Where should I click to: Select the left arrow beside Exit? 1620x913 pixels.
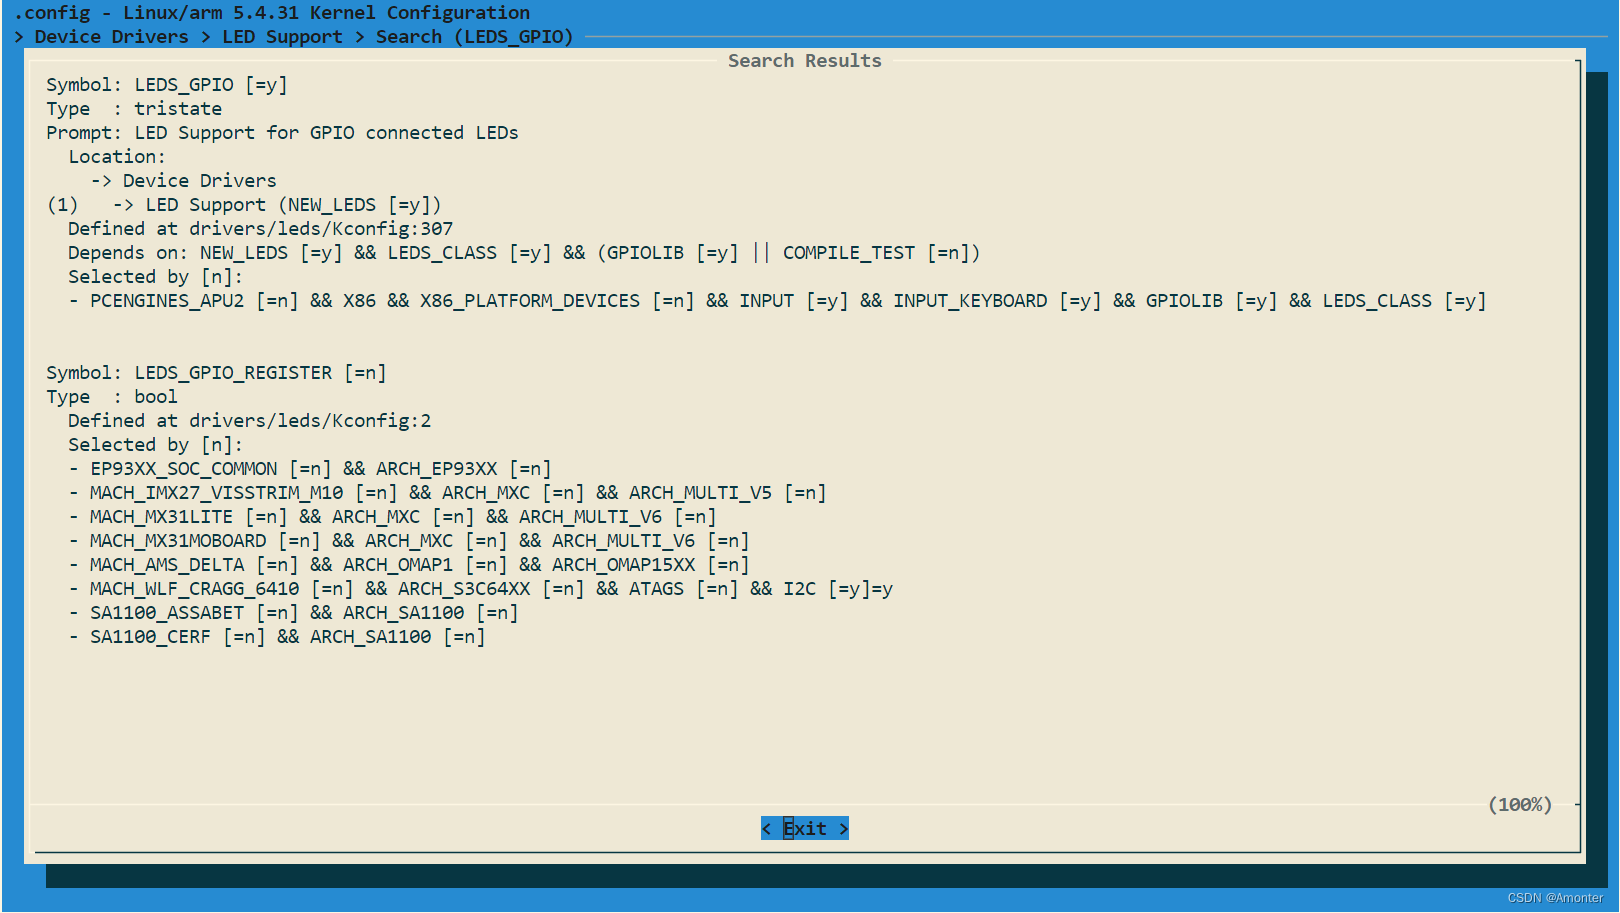pyautogui.click(x=767, y=828)
